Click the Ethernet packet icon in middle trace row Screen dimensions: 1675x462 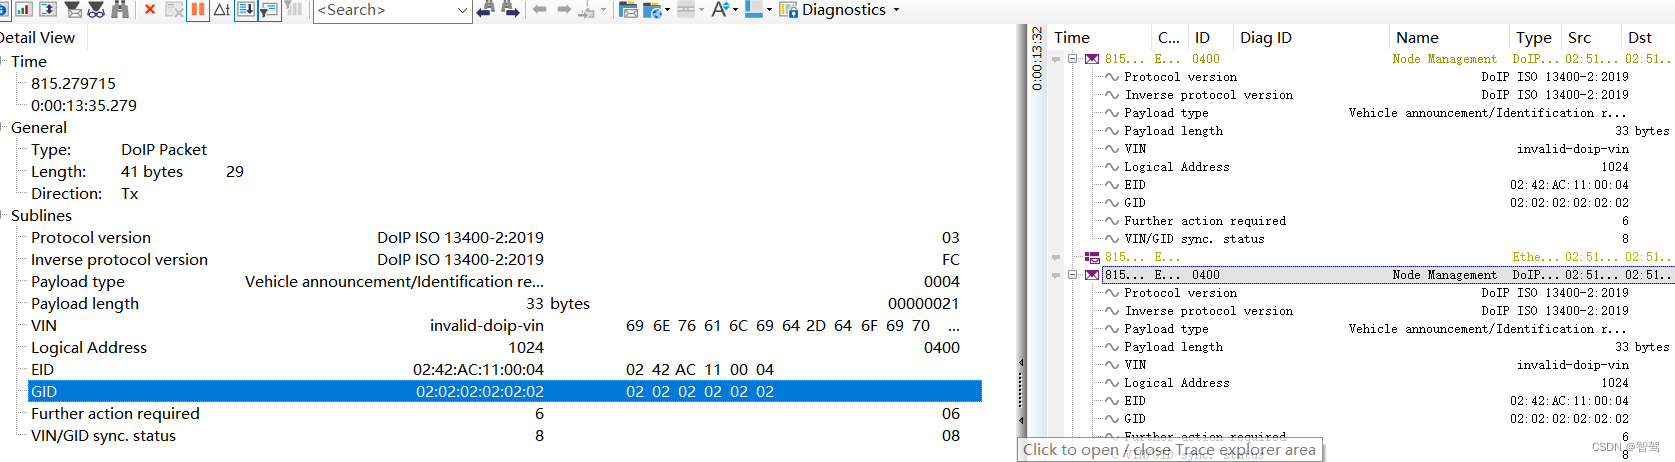pyautogui.click(x=1092, y=257)
